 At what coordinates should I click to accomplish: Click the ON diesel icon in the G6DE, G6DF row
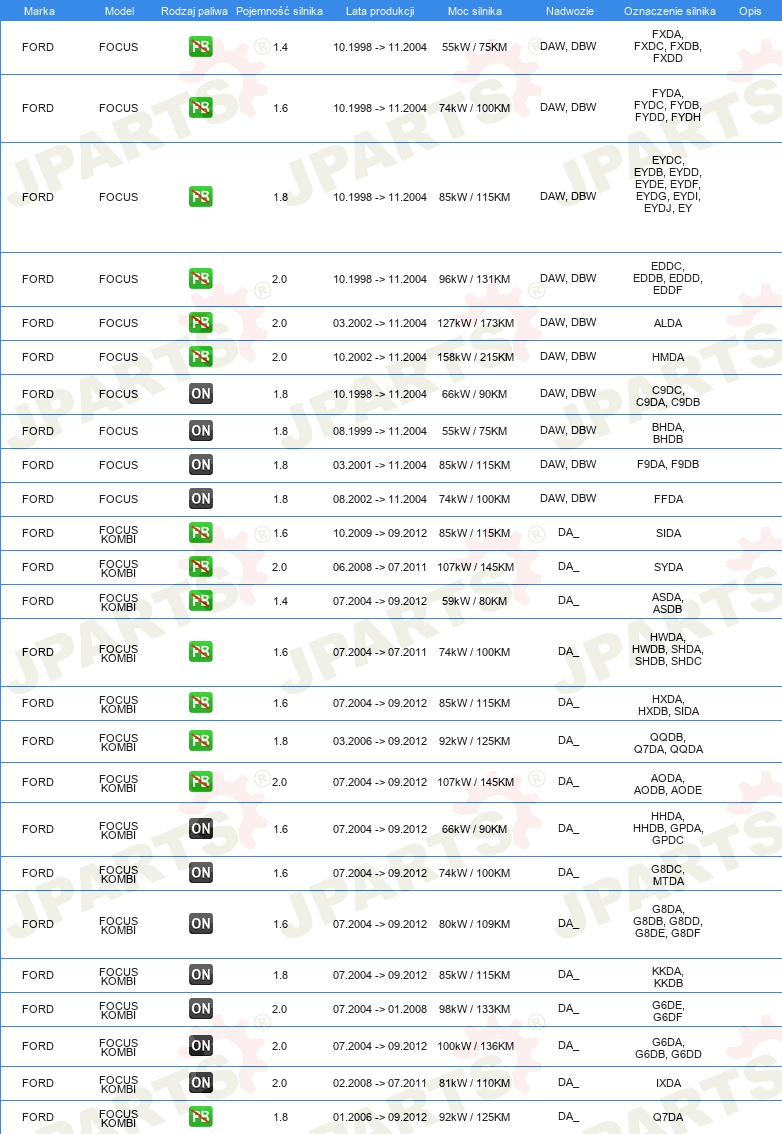(200, 1009)
